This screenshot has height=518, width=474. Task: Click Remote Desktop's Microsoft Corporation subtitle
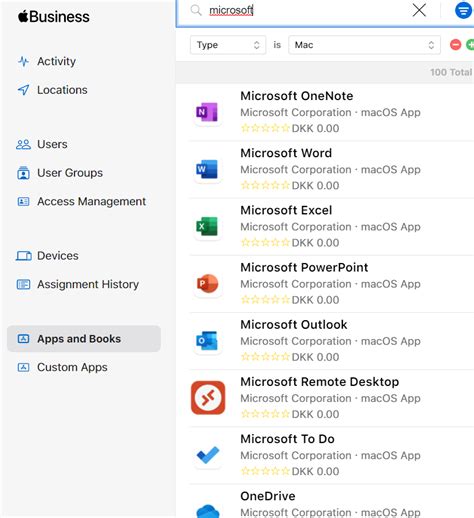click(x=296, y=398)
